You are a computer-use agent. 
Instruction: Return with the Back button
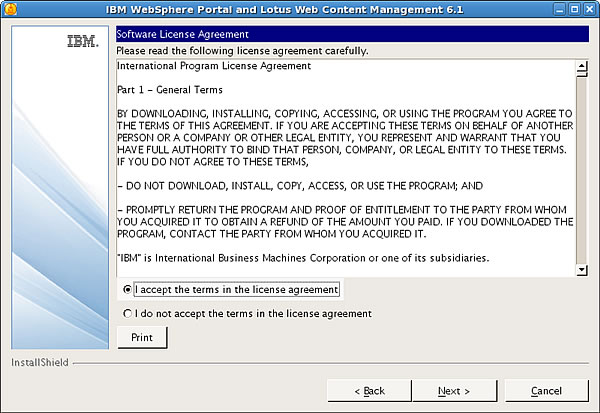point(370,391)
